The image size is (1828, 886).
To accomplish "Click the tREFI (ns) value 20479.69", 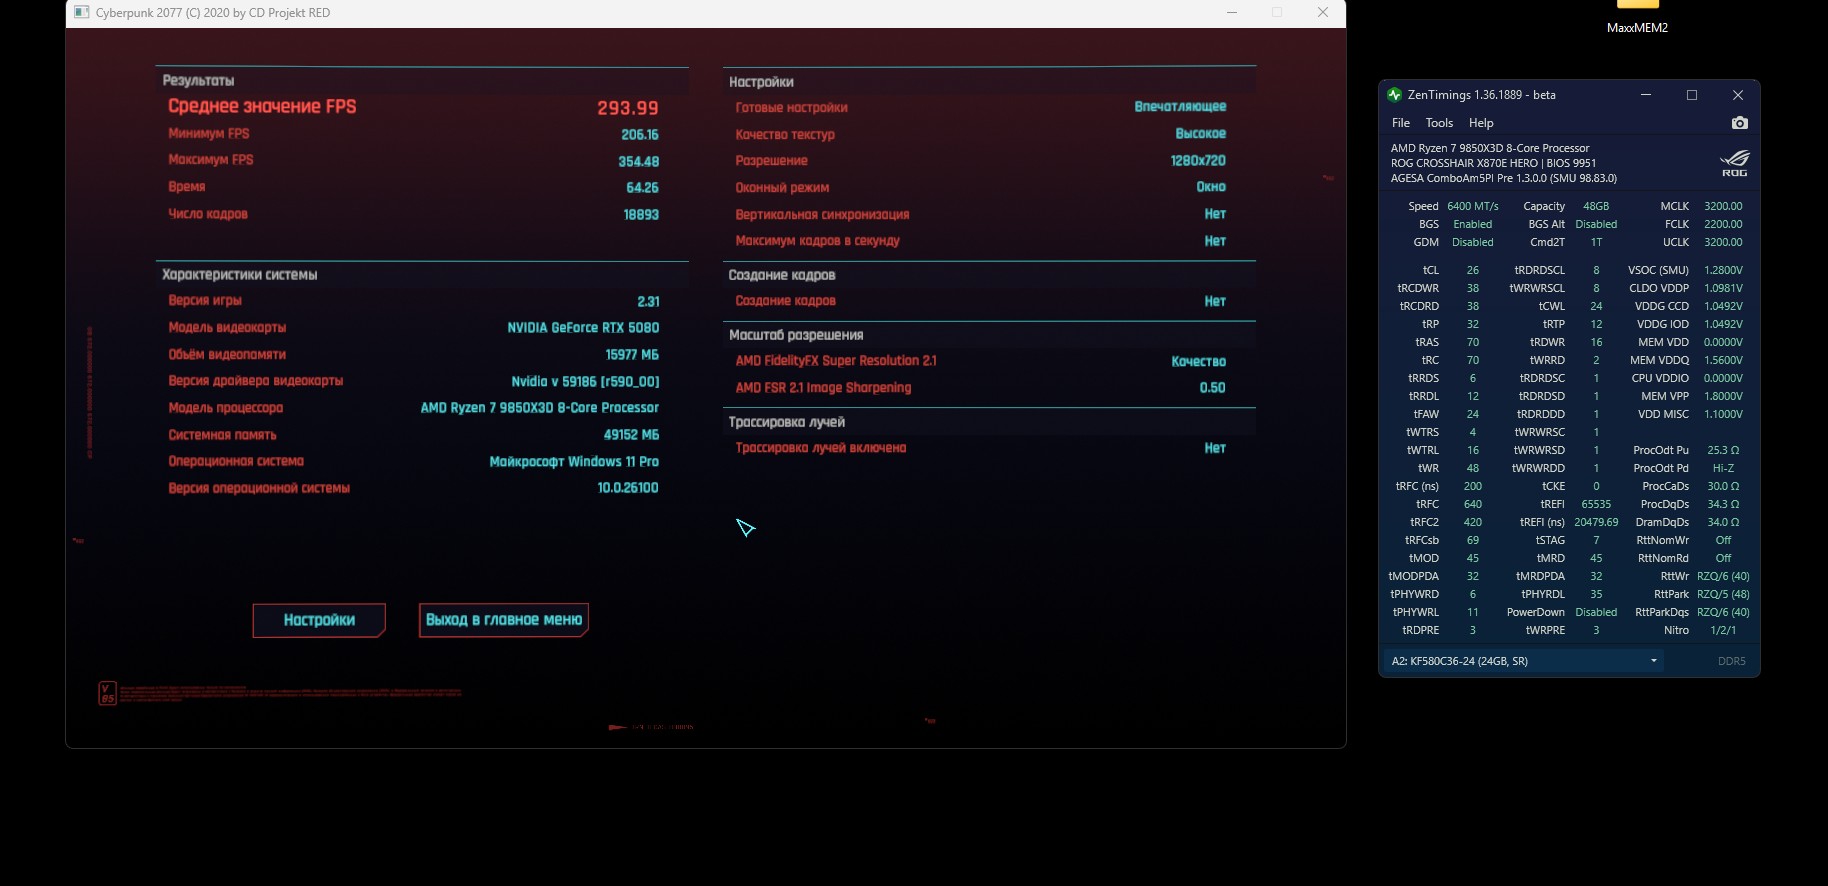I will pos(1596,522).
